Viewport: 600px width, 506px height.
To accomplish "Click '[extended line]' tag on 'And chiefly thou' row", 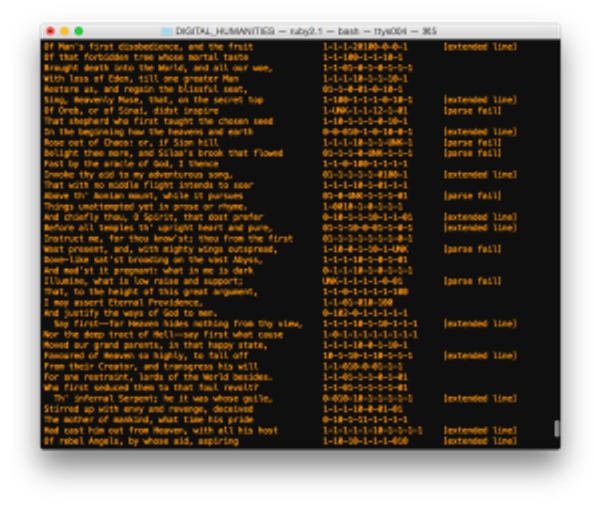I will pos(480,217).
